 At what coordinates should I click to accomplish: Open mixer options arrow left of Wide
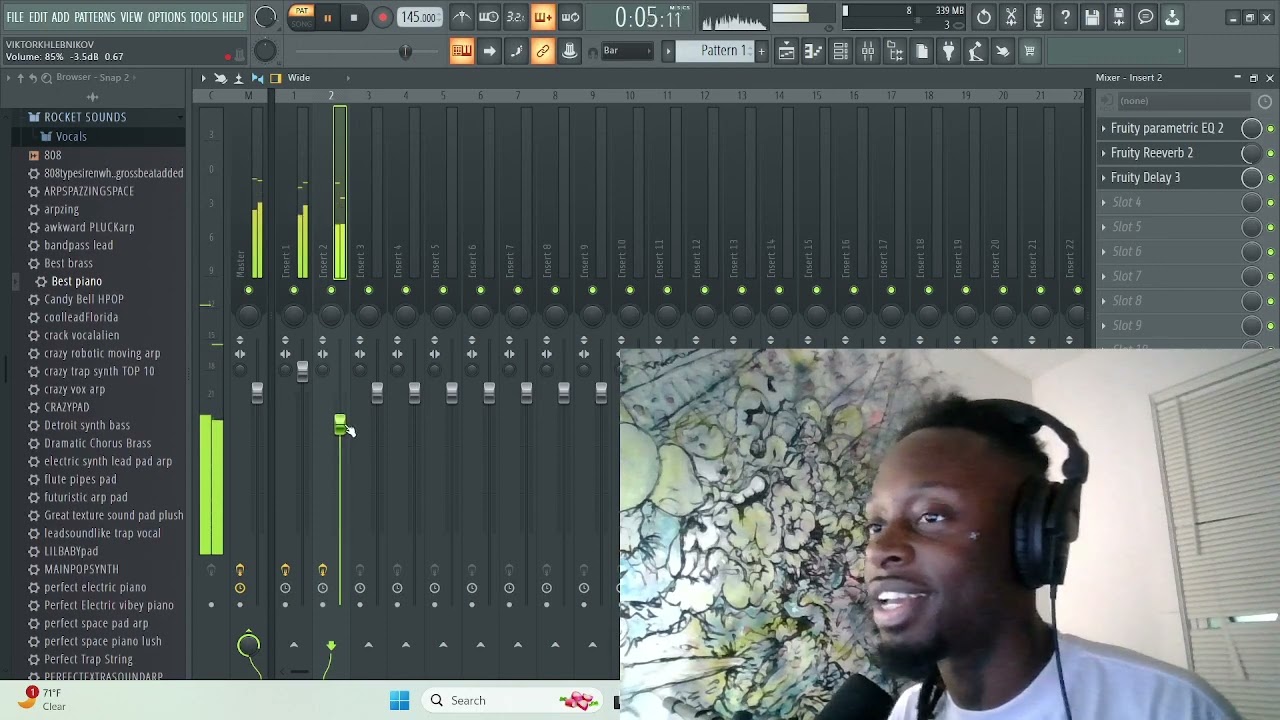pyautogui.click(x=203, y=78)
